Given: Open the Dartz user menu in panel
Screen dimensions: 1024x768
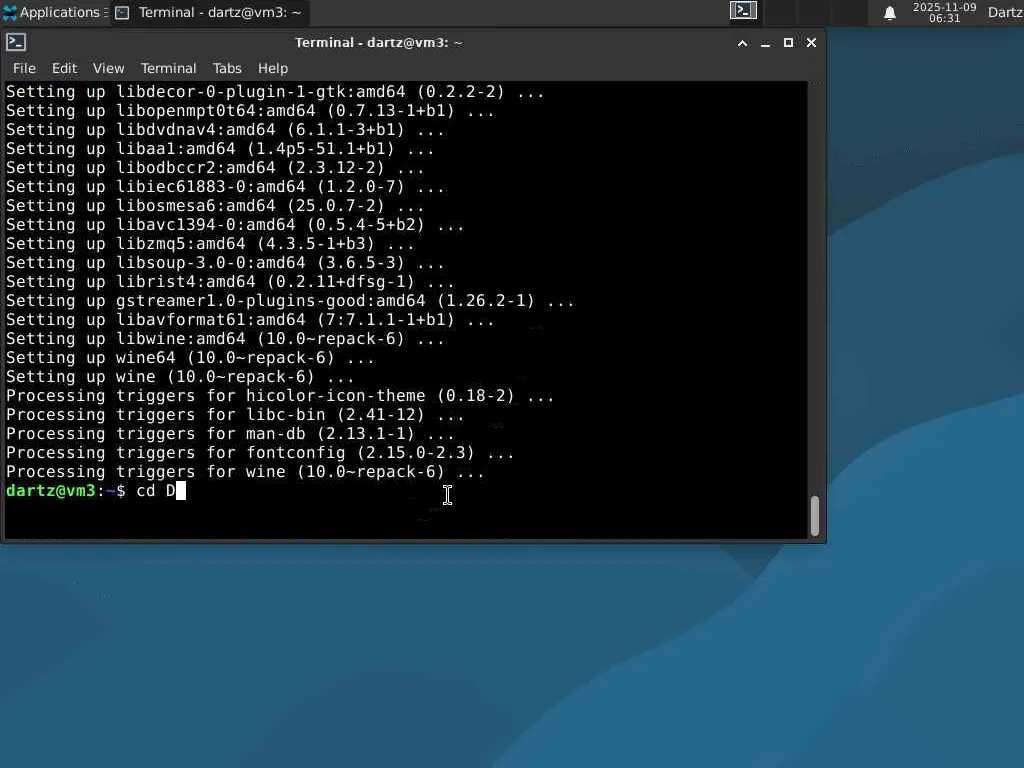Looking at the screenshot, I should (1005, 12).
